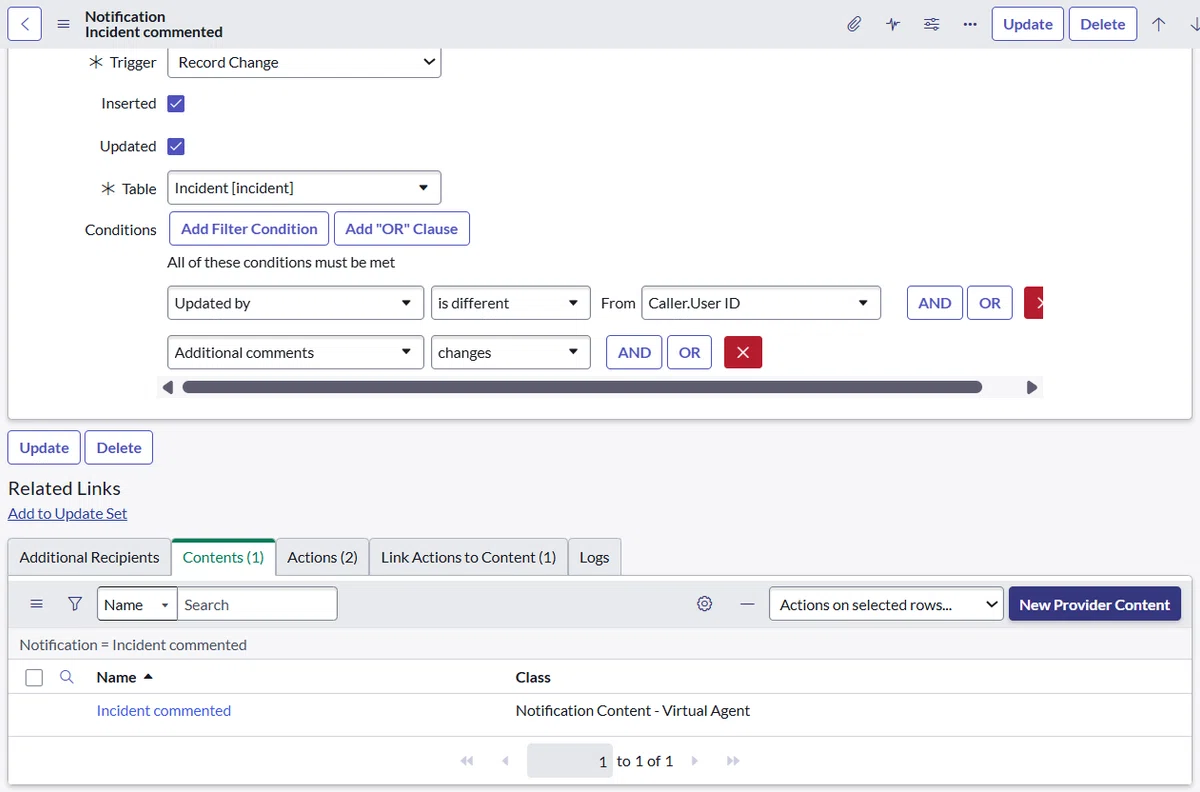Uncheck the Updated checkbox

click(x=176, y=146)
